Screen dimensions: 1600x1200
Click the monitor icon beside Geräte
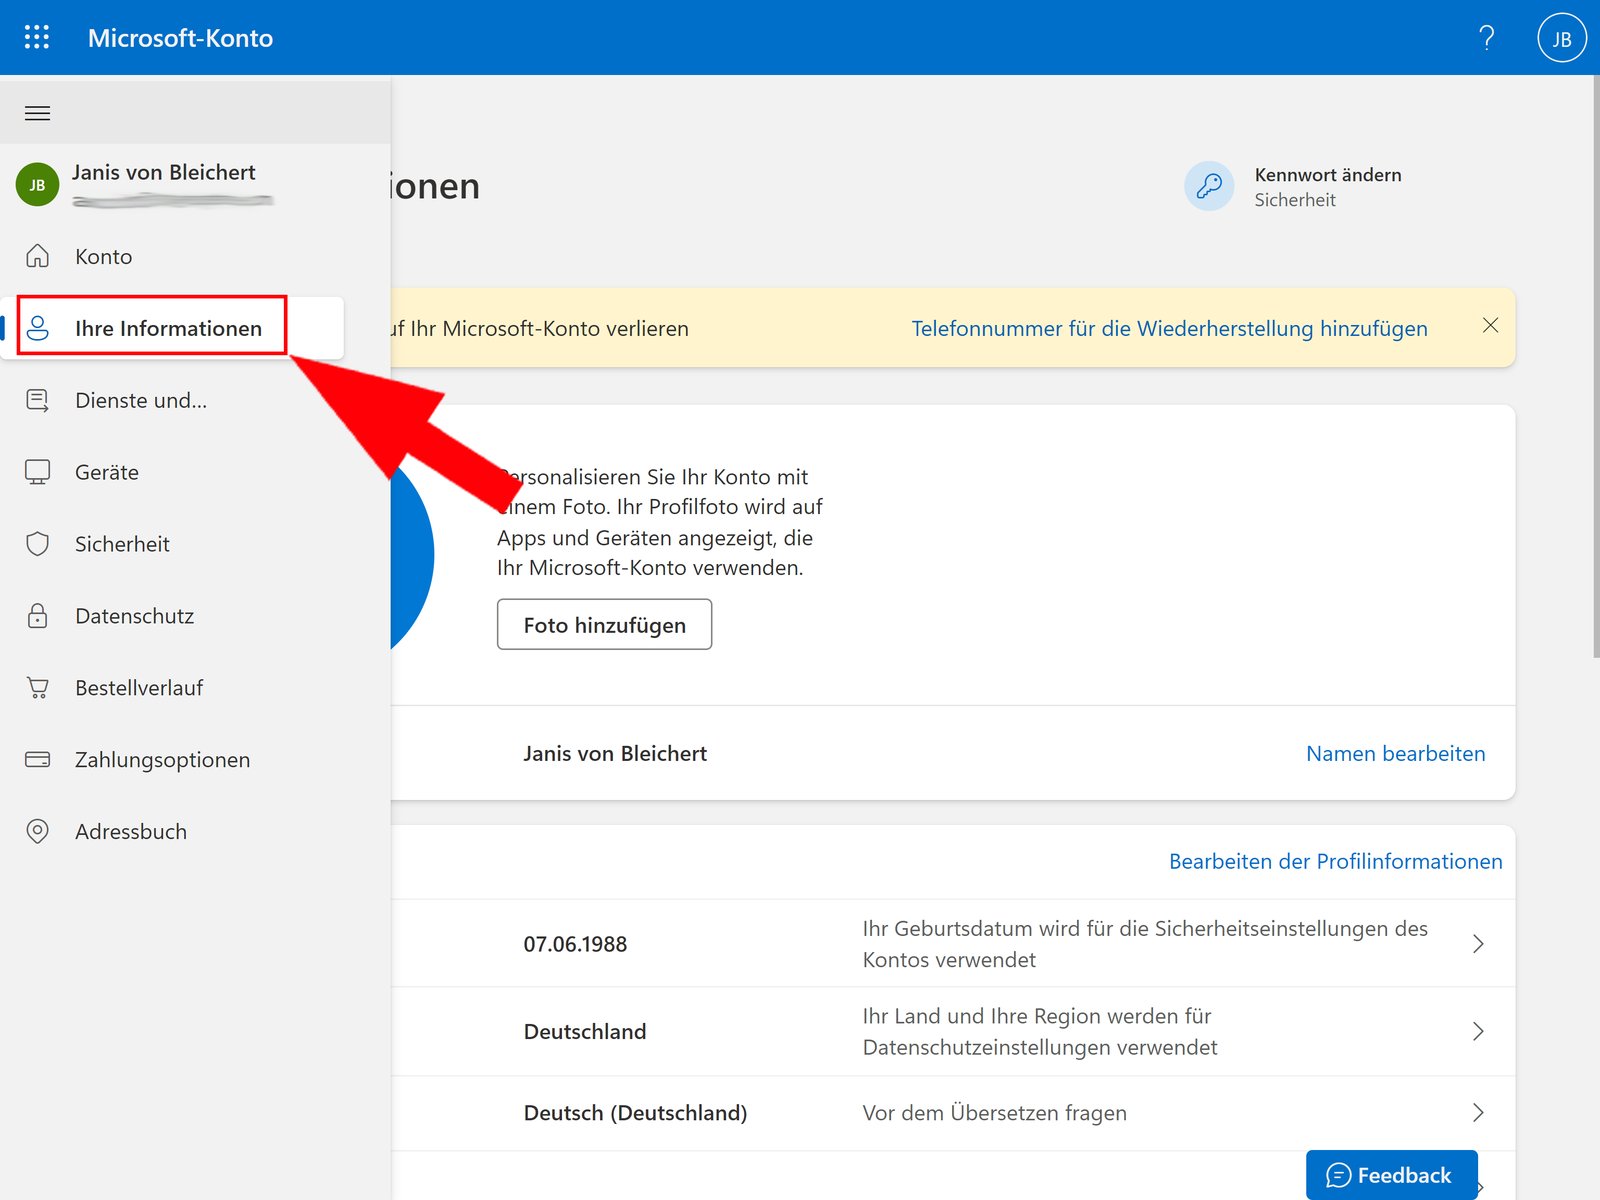[x=37, y=472]
